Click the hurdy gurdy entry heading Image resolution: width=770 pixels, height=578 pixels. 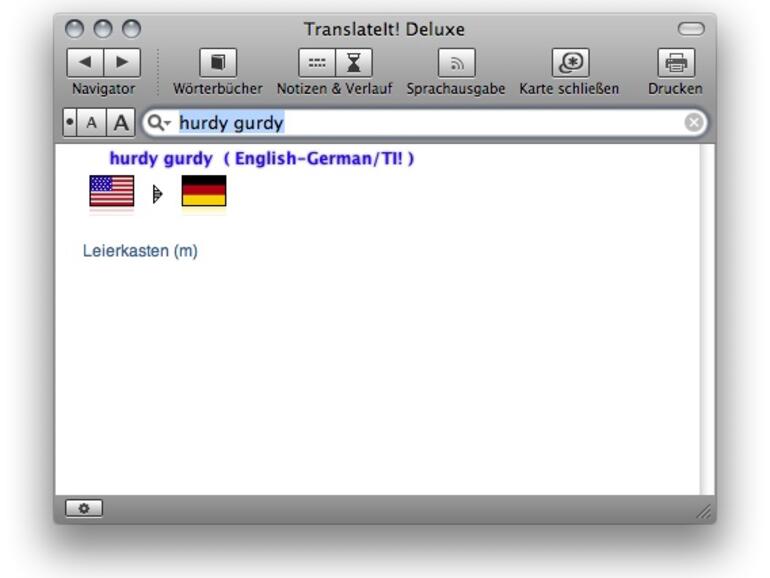click(261, 159)
